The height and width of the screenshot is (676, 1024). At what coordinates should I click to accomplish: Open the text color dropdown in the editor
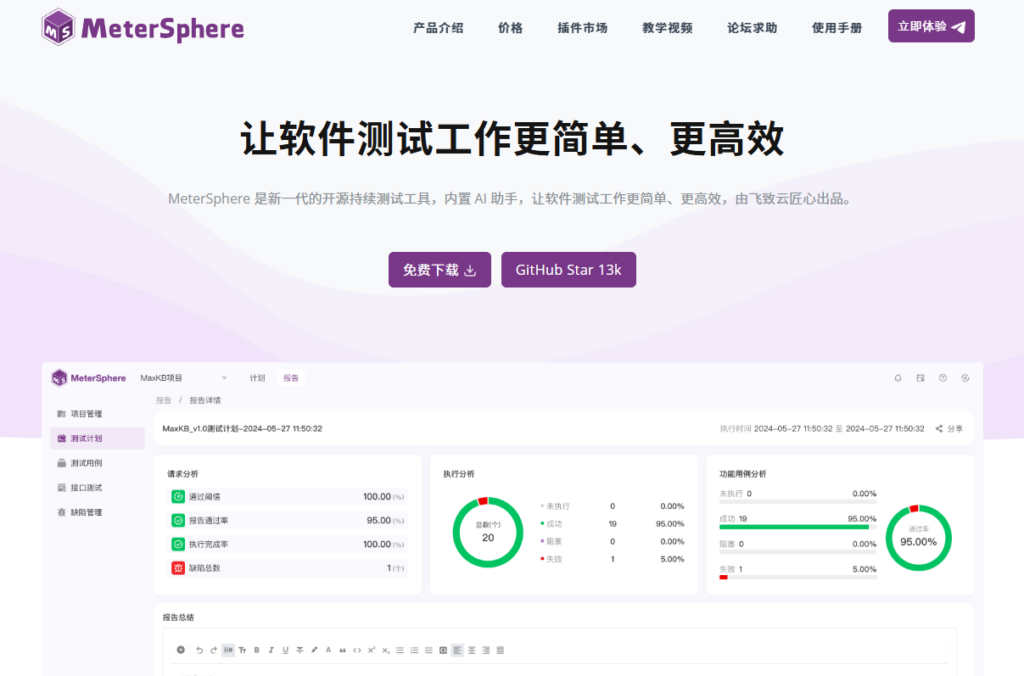click(328, 650)
